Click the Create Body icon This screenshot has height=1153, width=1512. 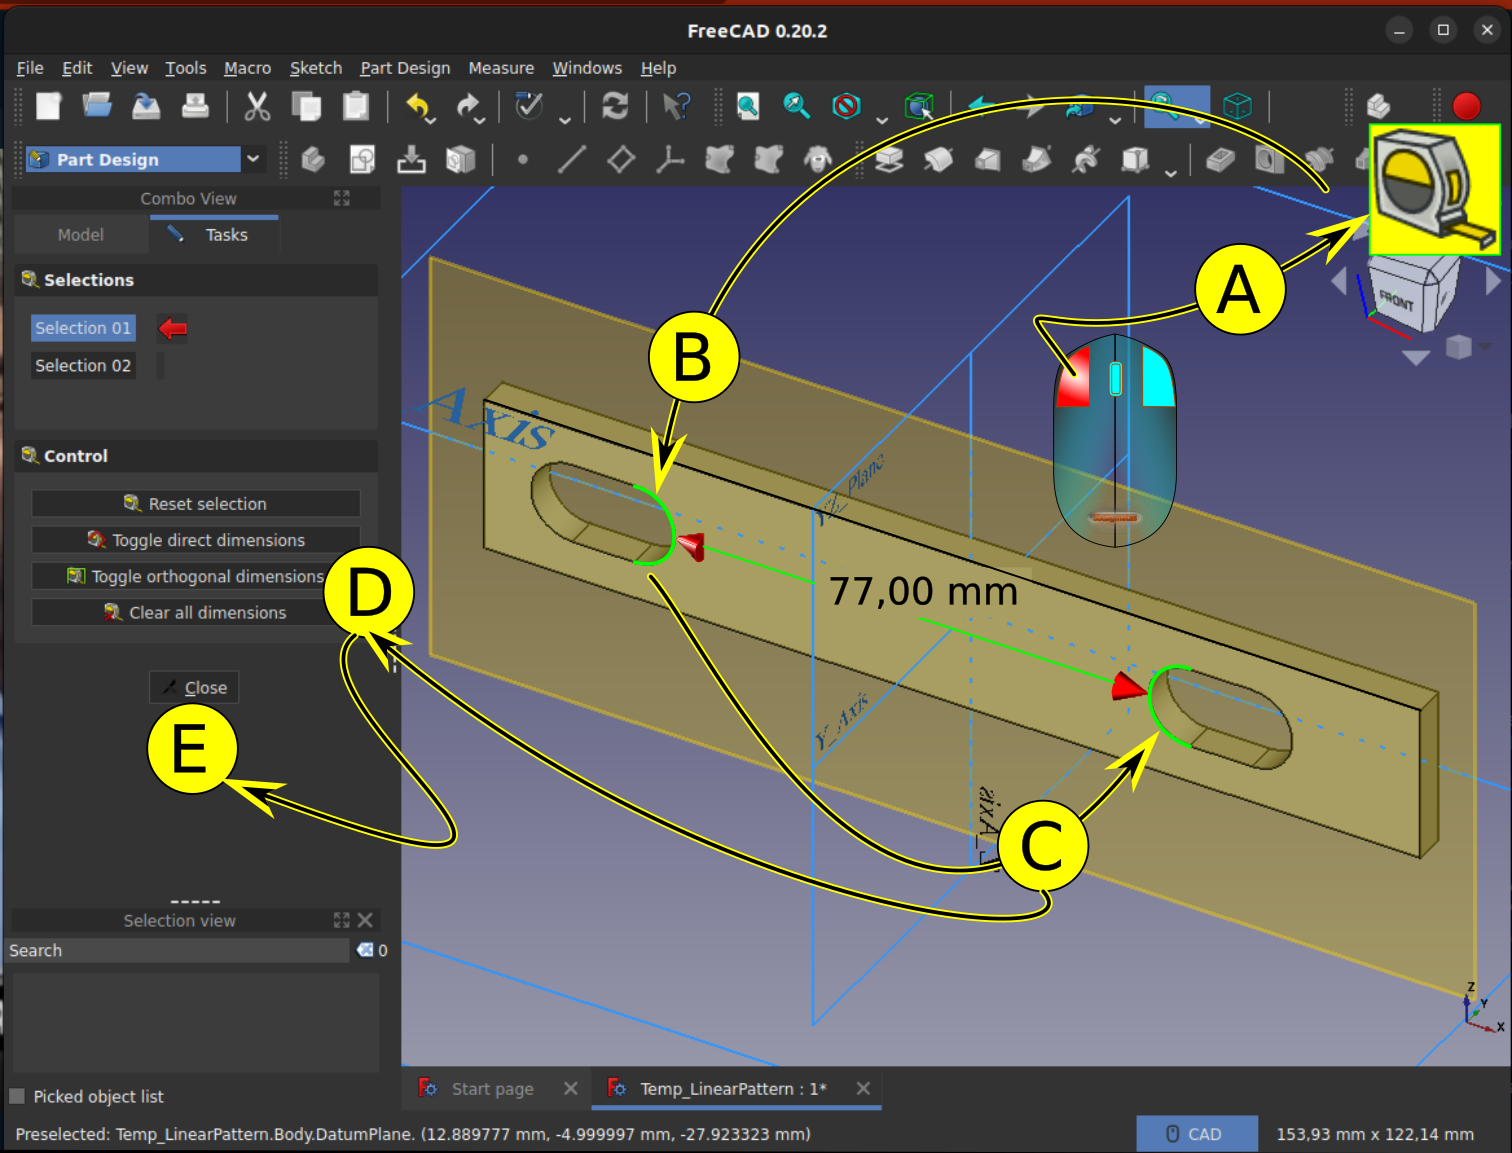click(313, 160)
